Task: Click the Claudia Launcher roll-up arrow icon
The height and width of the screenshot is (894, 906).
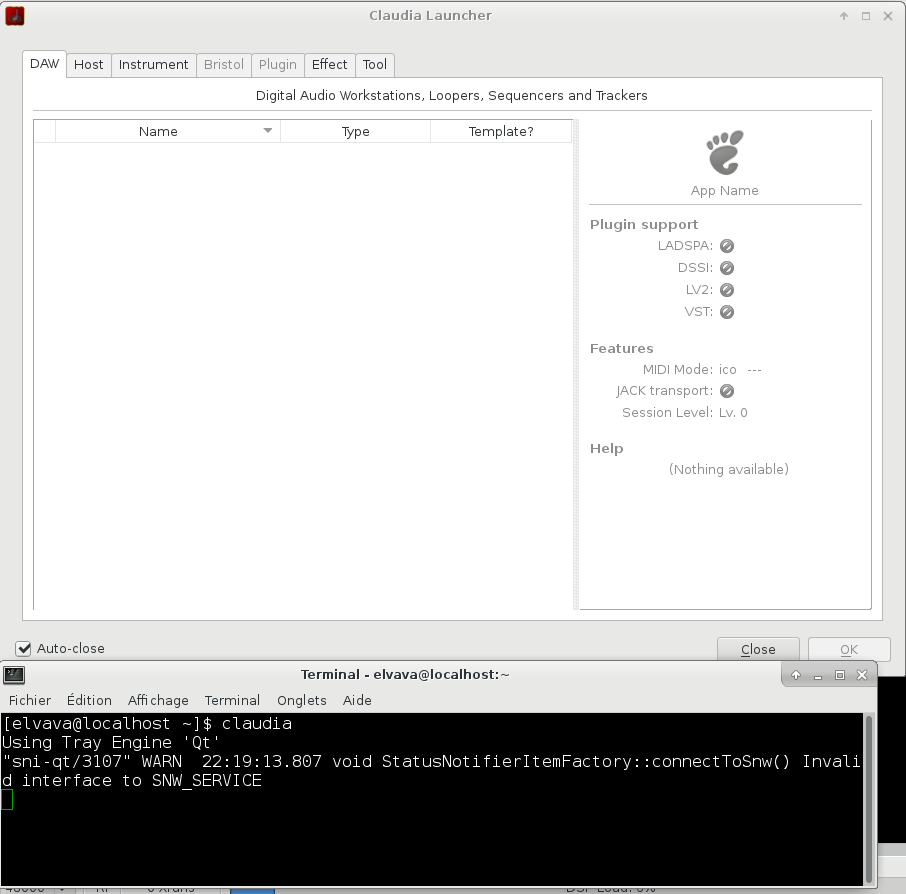Action: coord(844,16)
